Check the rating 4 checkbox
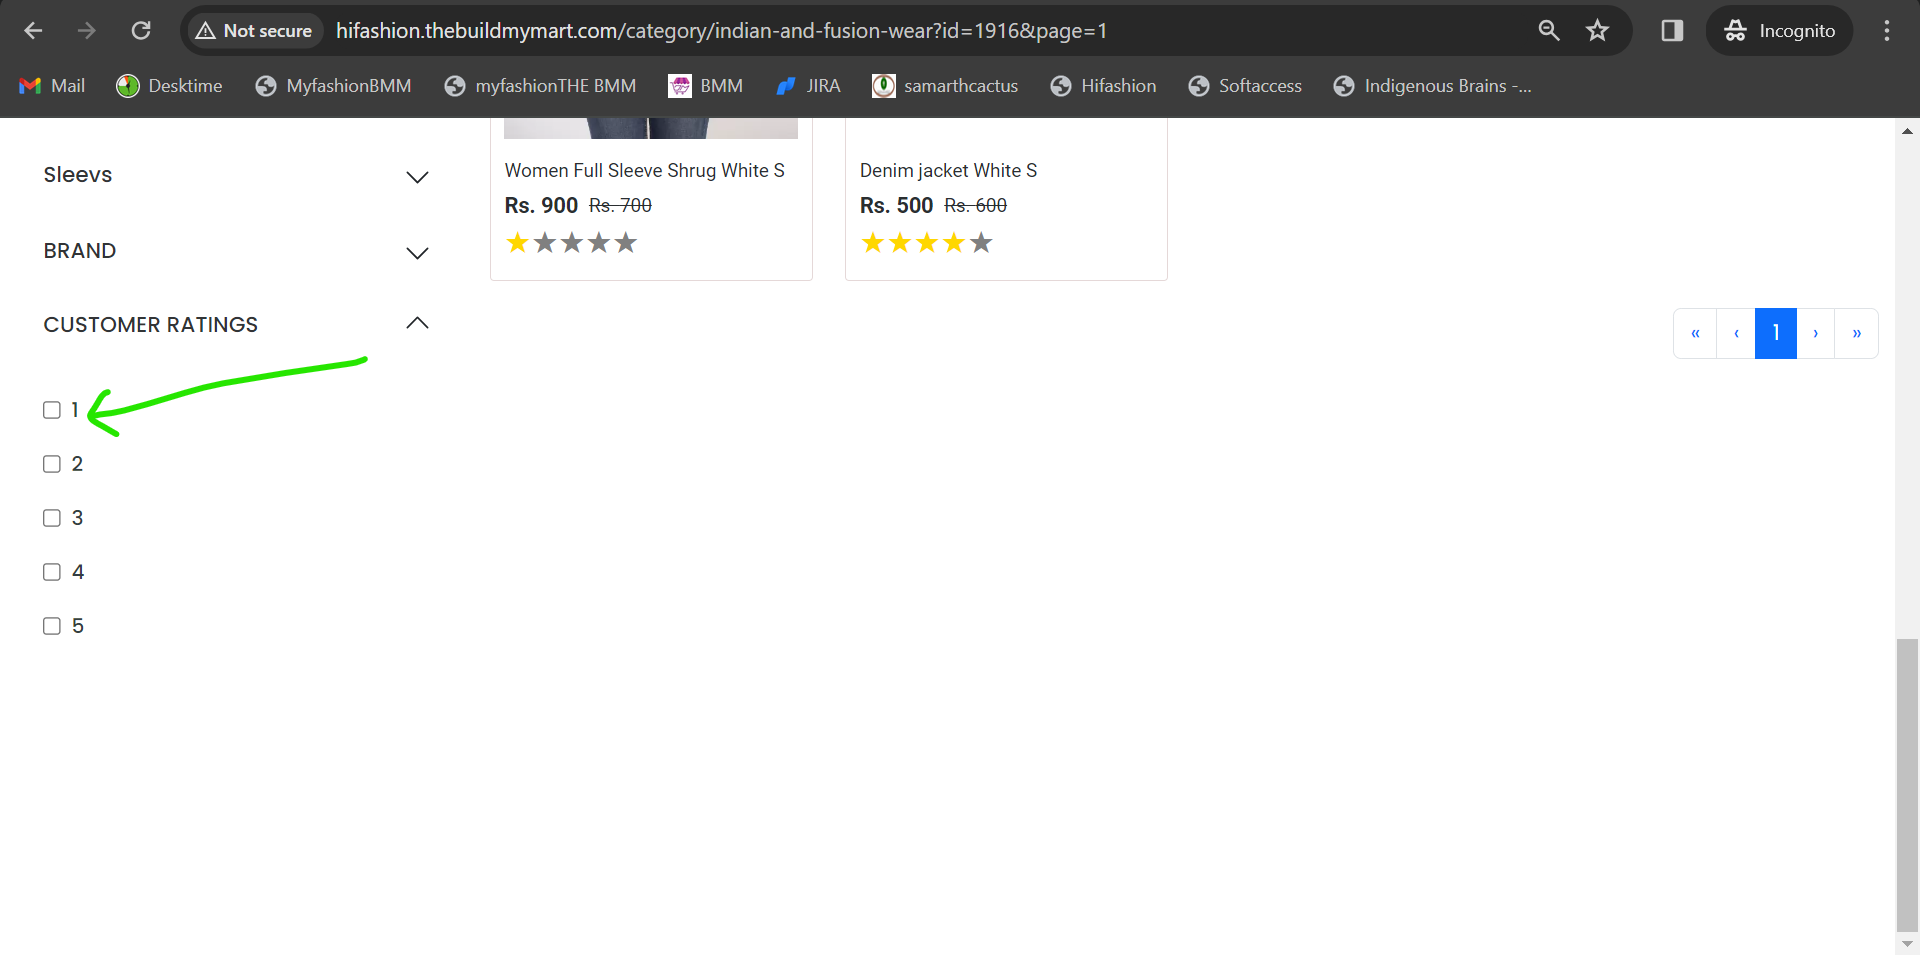This screenshot has height=955, width=1920. click(52, 572)
